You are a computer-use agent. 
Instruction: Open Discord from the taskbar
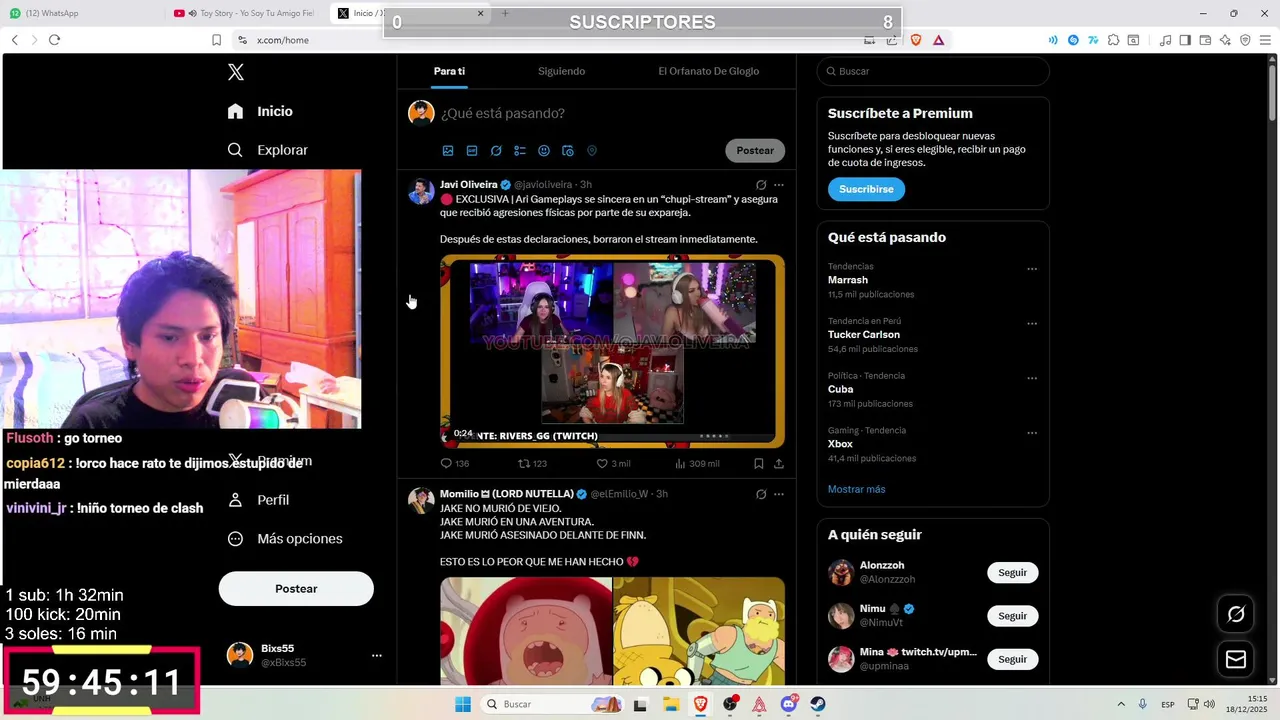pyautogui.click(x=789, y=704)
